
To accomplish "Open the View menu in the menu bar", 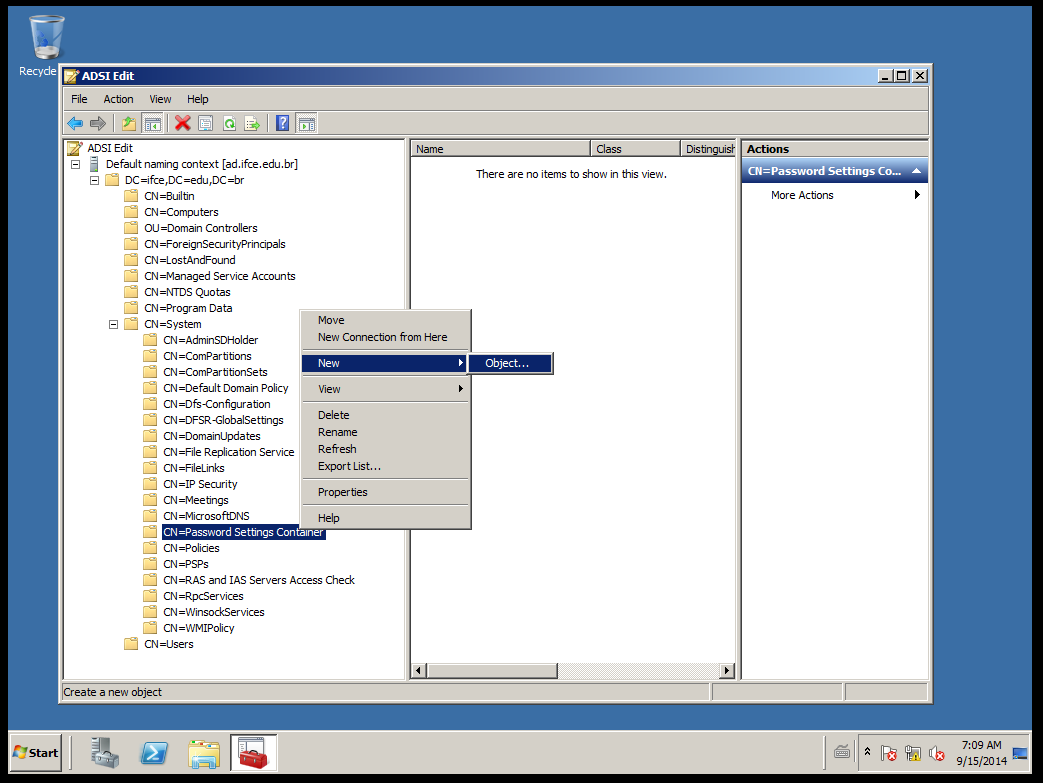I will pos(160,99).
